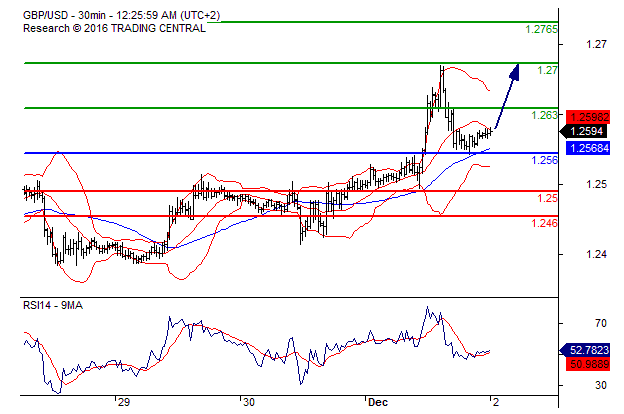
Task: Click the black 1.25 price axis label
Action: point(596,184)
